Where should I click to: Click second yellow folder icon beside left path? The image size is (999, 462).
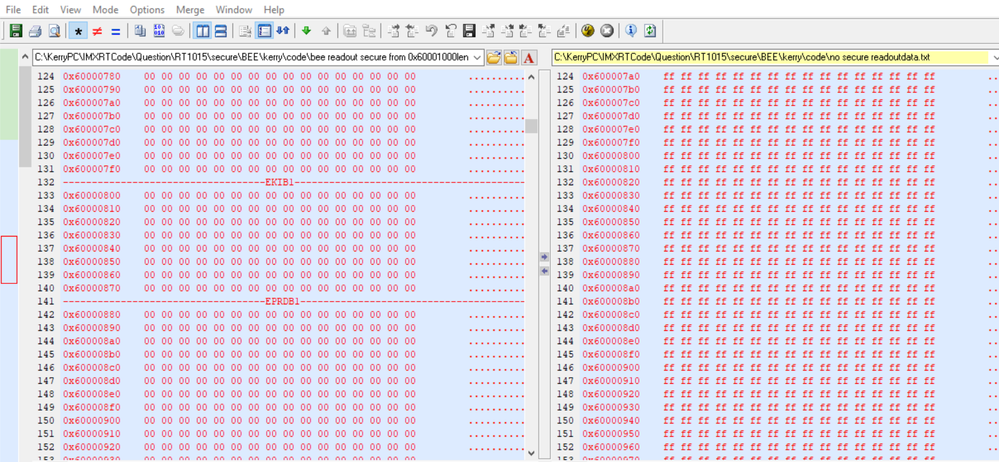coord(510,58)
